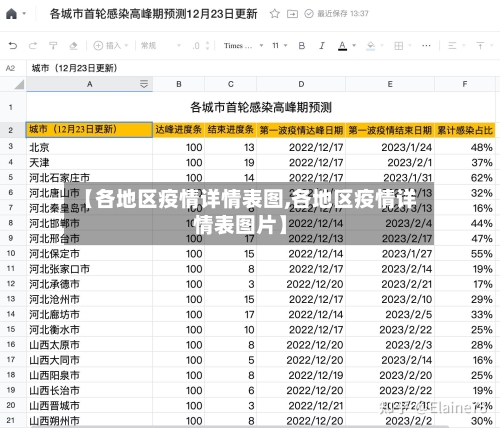Screen dimensions: 500x428
Task: Activate the format painter tool
Action: pyautogui.click(x=53, y=46)
